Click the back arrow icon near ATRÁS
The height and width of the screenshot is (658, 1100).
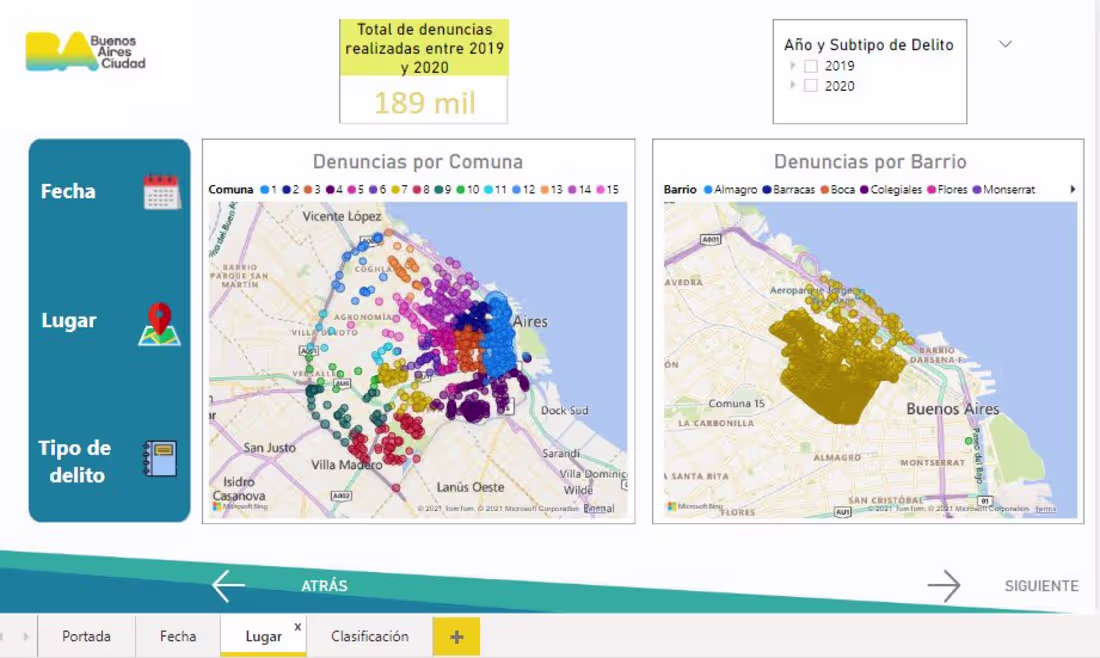229,585
